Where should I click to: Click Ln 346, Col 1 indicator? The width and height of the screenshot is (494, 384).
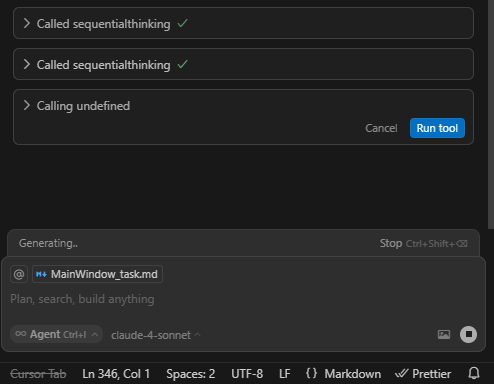click(x=116, y=374)
